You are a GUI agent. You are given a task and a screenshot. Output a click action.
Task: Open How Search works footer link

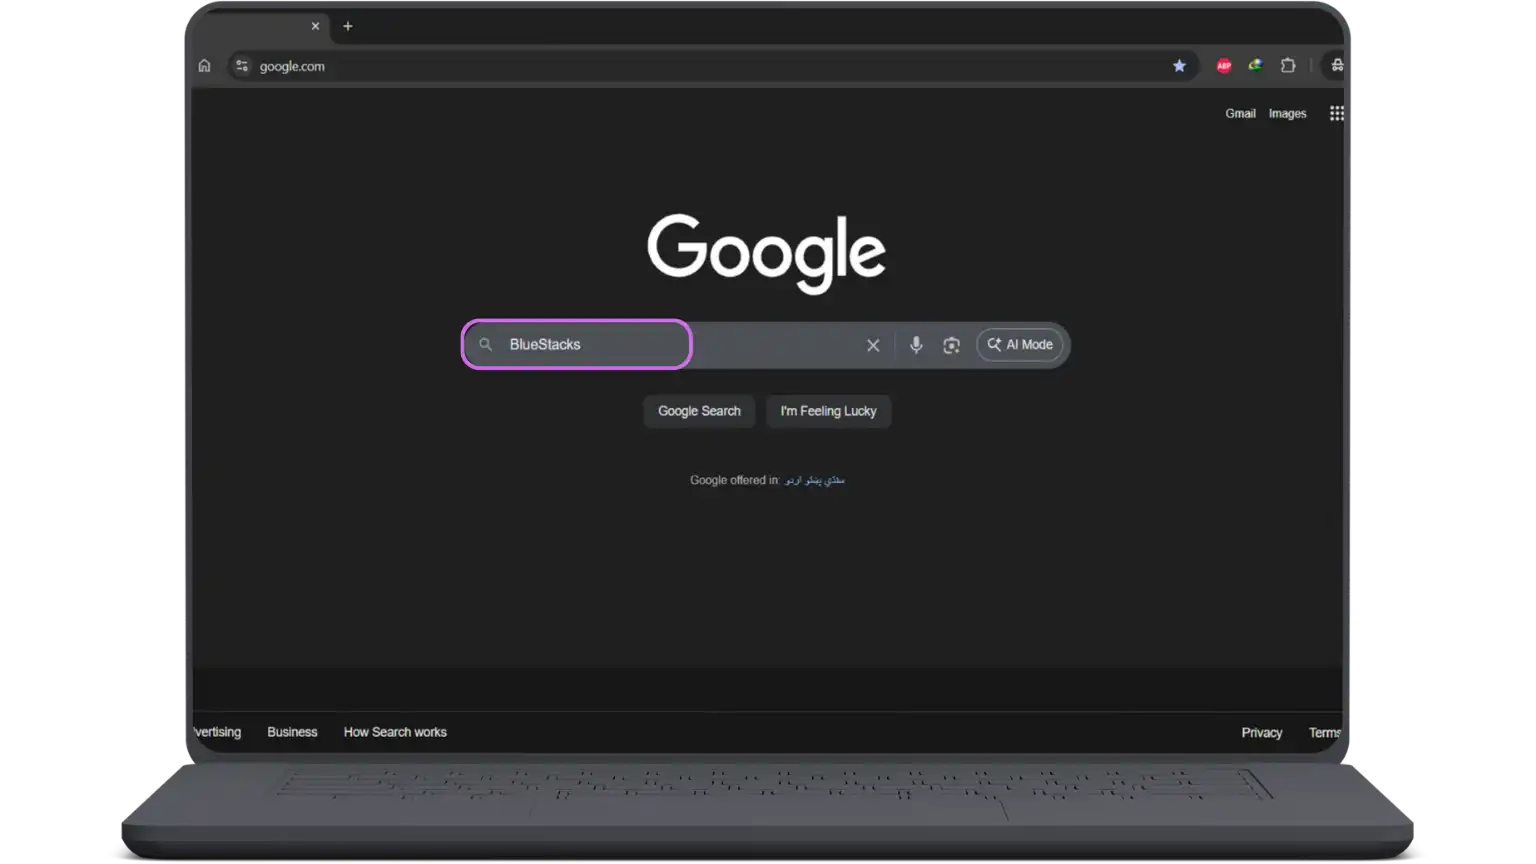(x=395, y=732)
